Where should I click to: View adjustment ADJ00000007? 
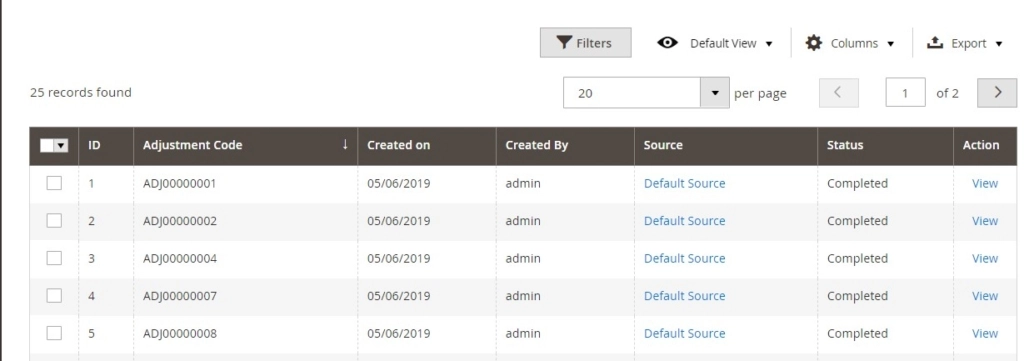[x=985, y=296]
